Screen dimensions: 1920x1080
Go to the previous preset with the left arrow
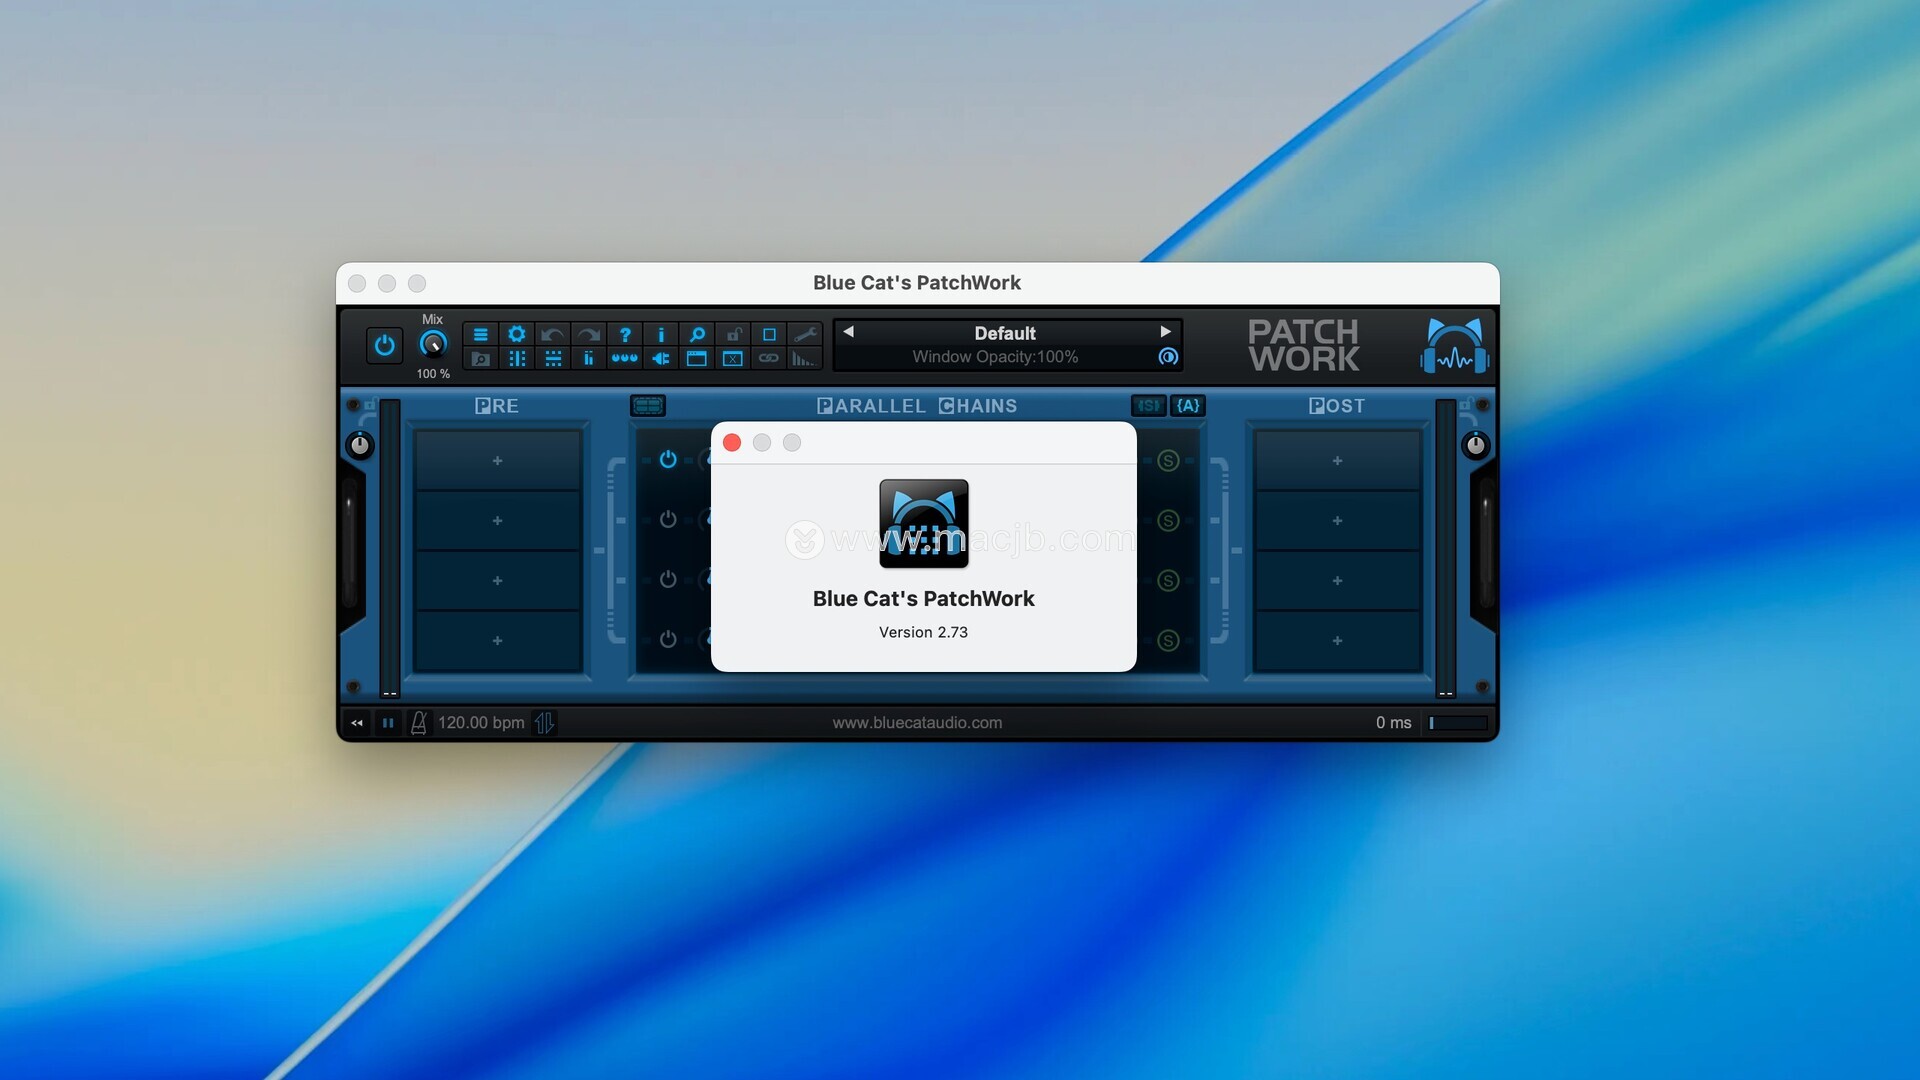pos(848,332)
